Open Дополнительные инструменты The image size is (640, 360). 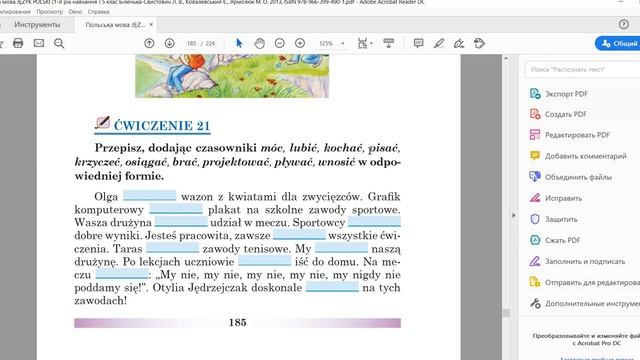[x=584, y=303]
